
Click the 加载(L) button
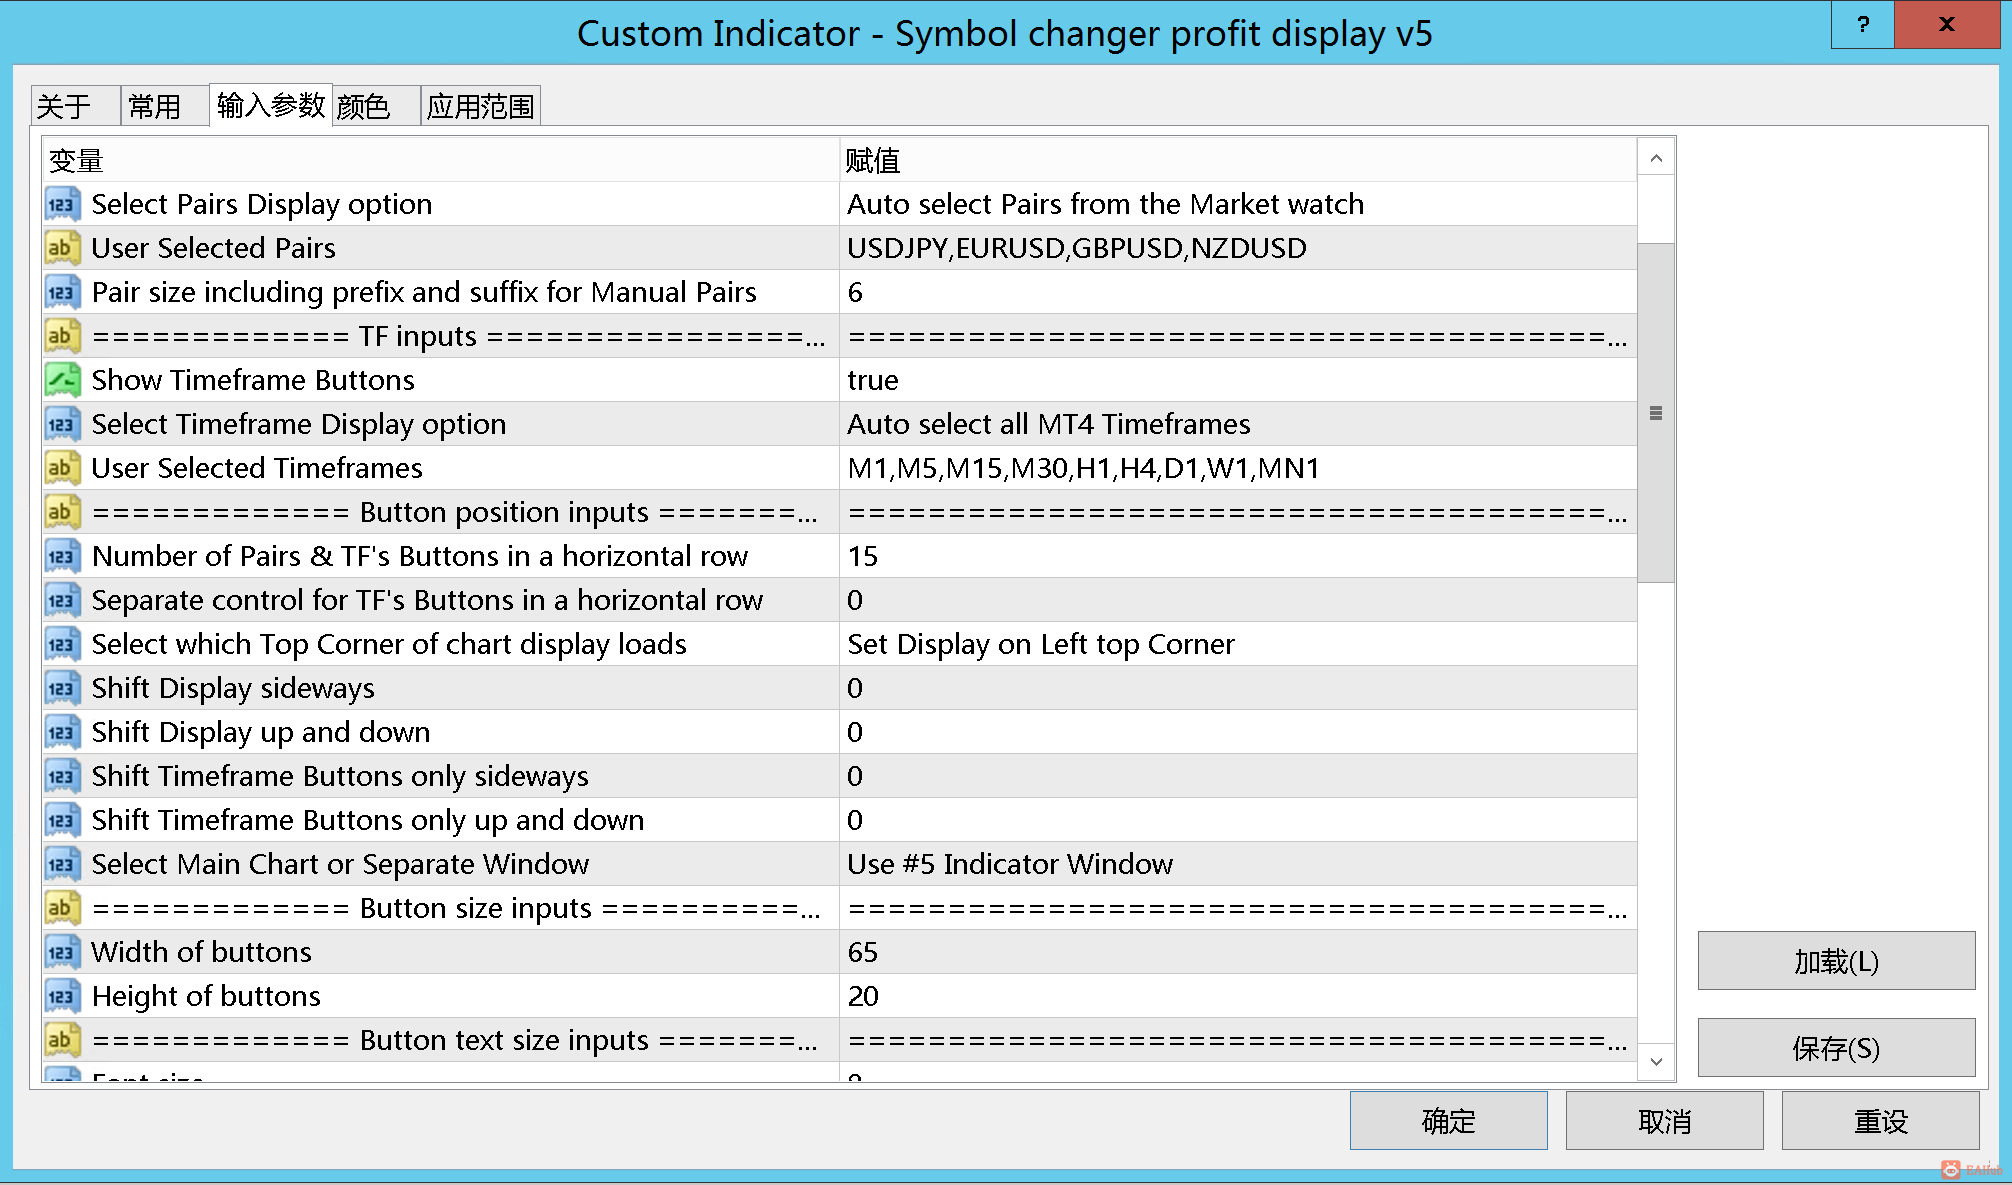point(1836,961)
